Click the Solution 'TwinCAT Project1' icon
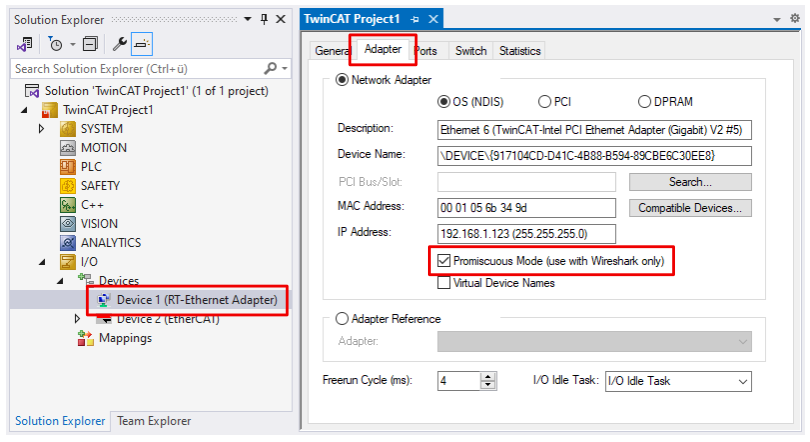810x442 pixels. tap(32, 91)
